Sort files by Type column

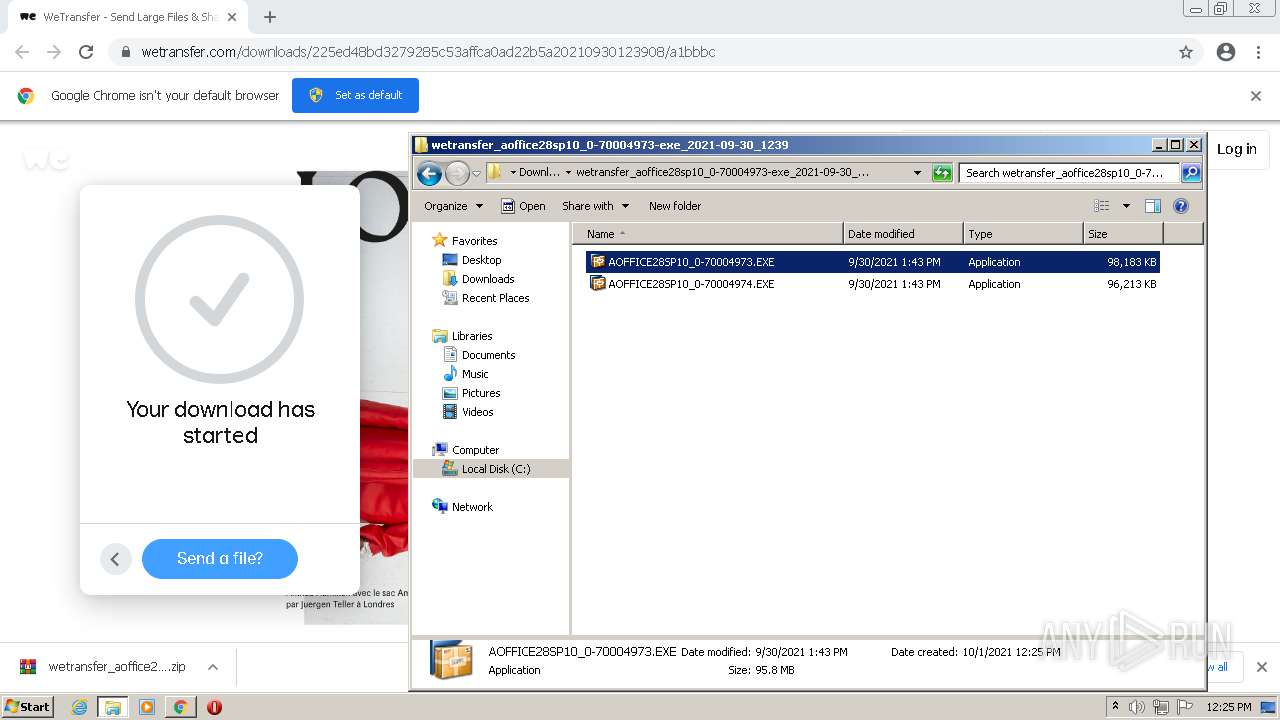pos(1023,234)
